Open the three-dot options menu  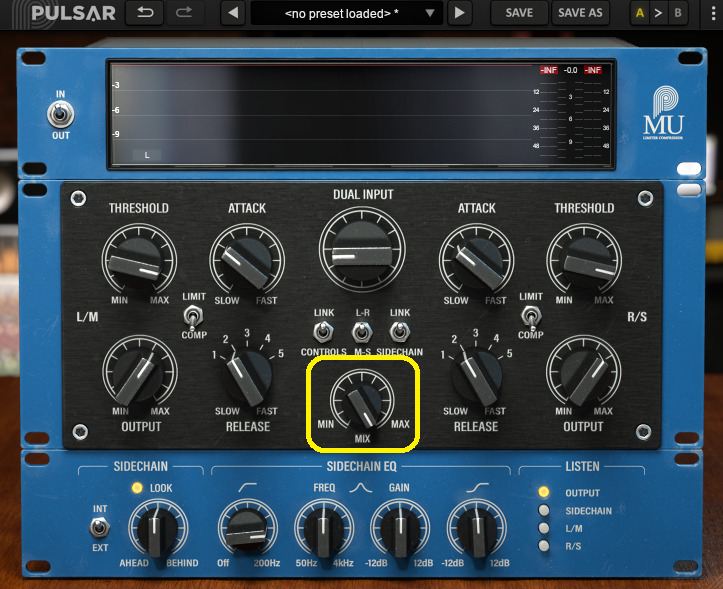tap(713, 13)
